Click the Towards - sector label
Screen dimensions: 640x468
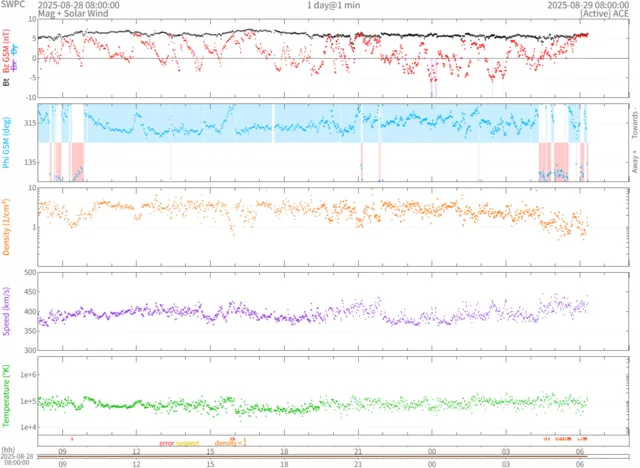point(634,122)
